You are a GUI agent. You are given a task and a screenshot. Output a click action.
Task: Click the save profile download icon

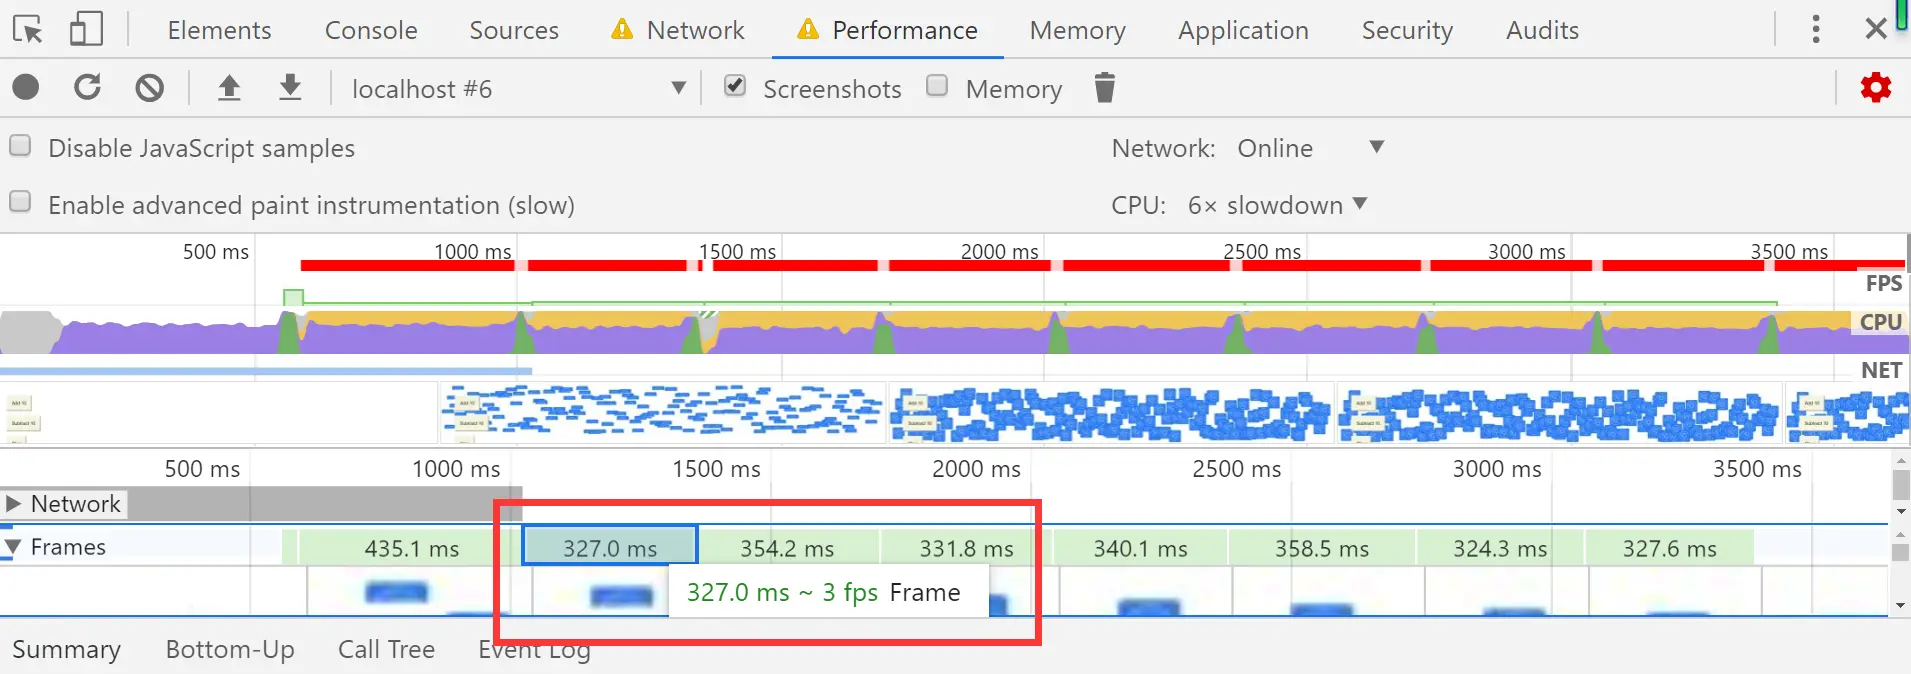[x=290, y=88]
